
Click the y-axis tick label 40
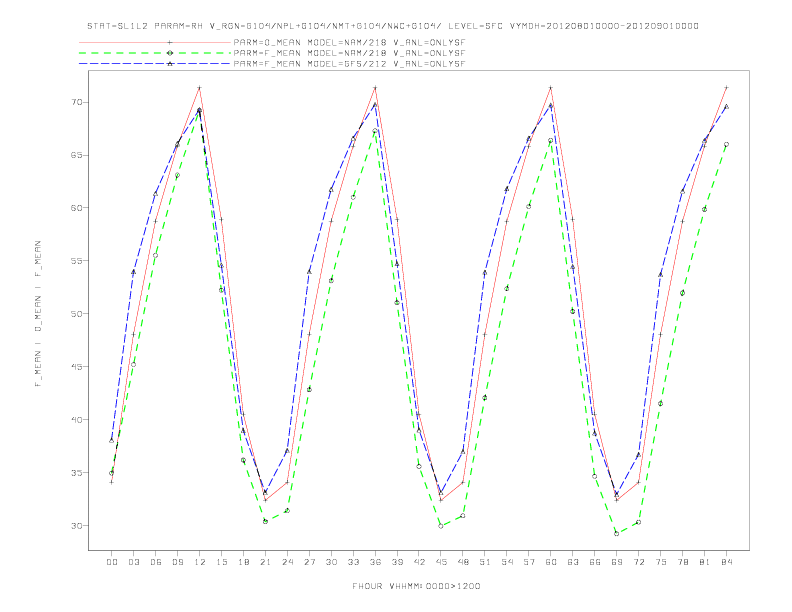coord(76,419)
